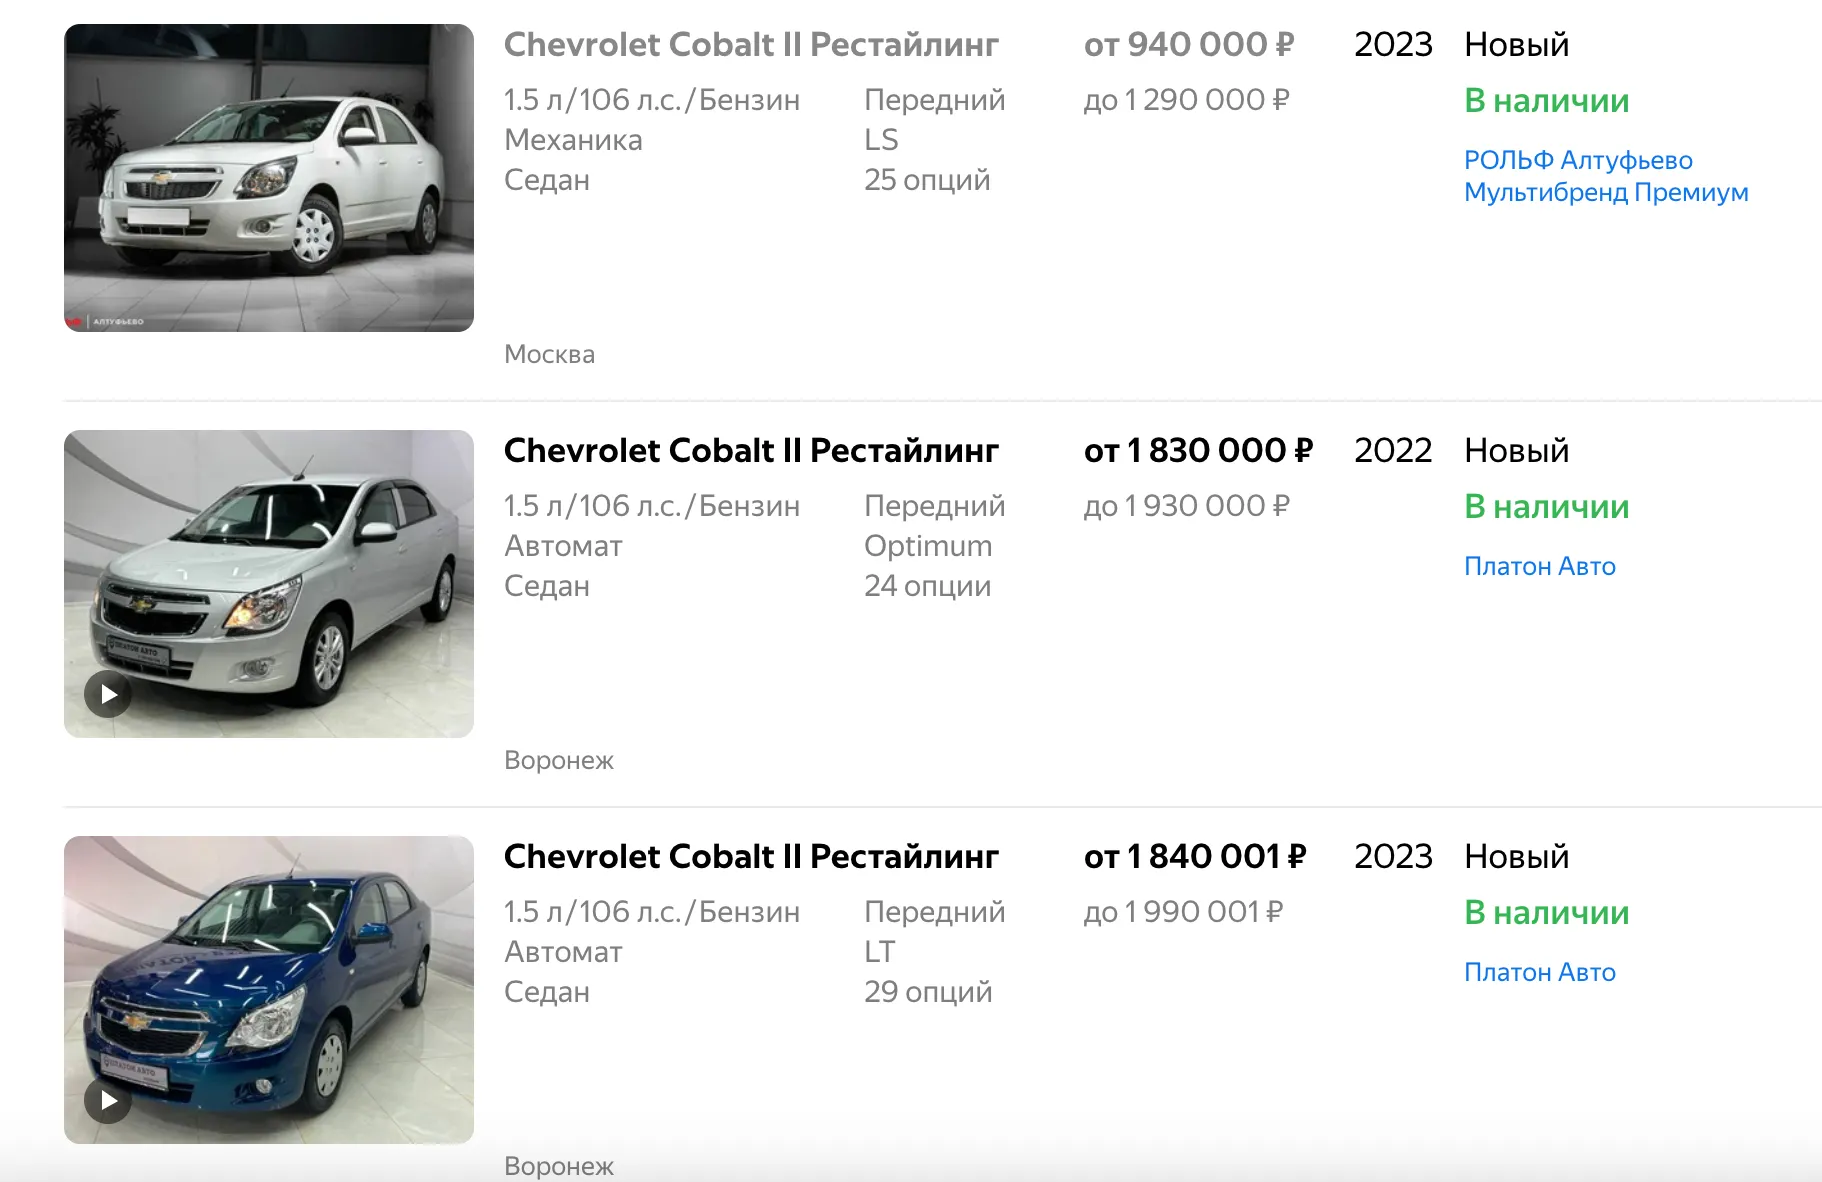This screenshot has width=1822, height=1182.
Task: Play video on blue Cobalt LT photo
Action: point(108,1101)
